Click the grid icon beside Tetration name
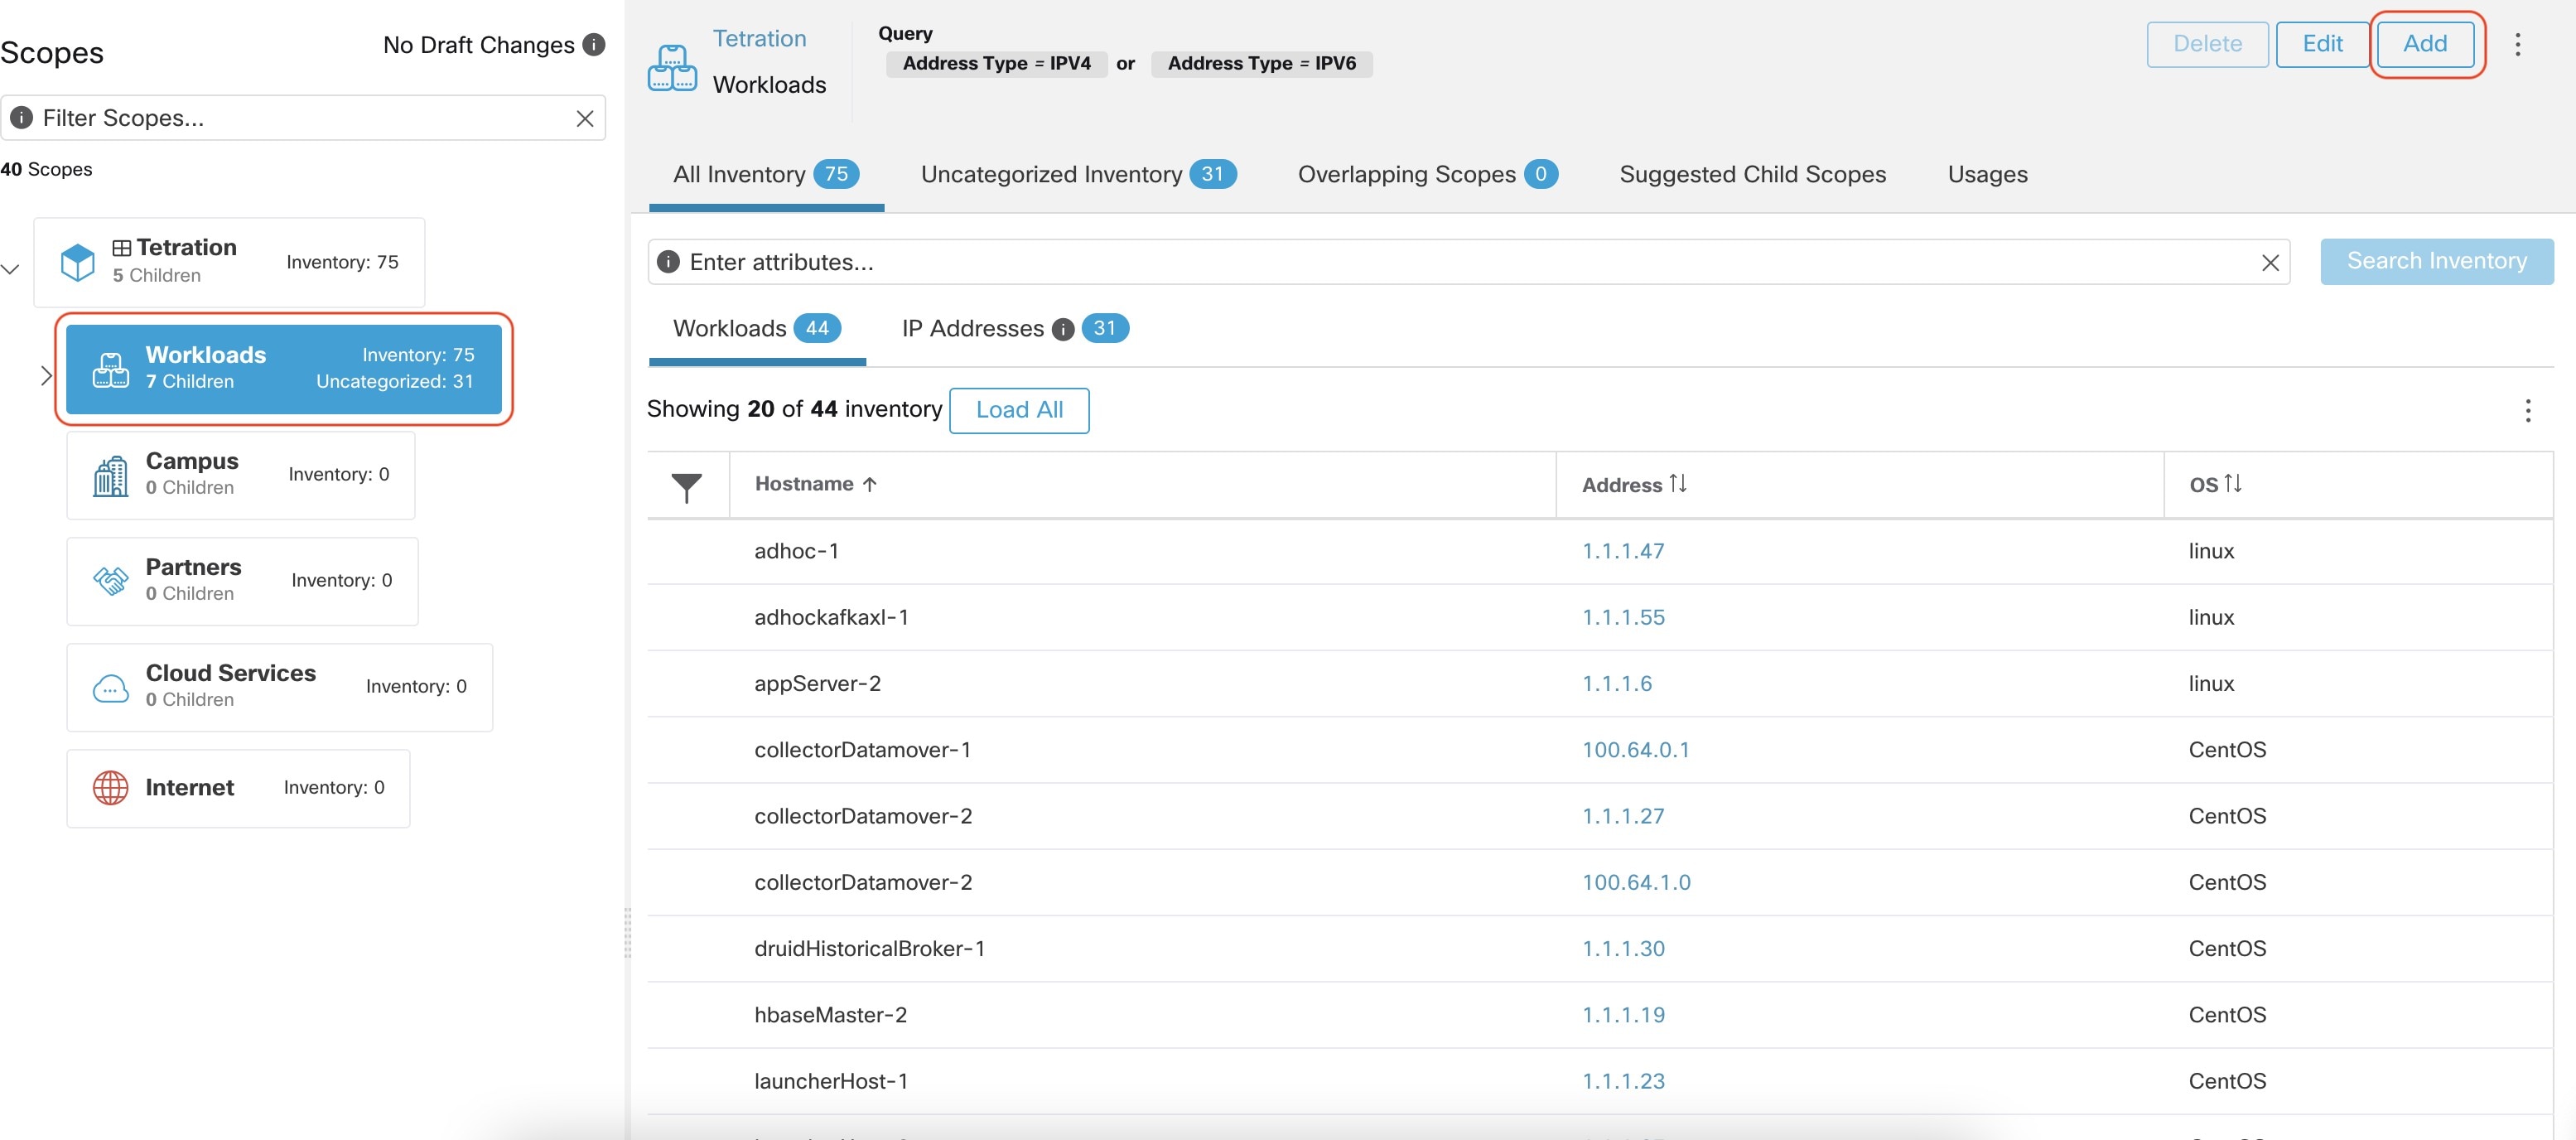Image resolution: width=2576 pixels, height=1140 pixels. tap(122, 248)
